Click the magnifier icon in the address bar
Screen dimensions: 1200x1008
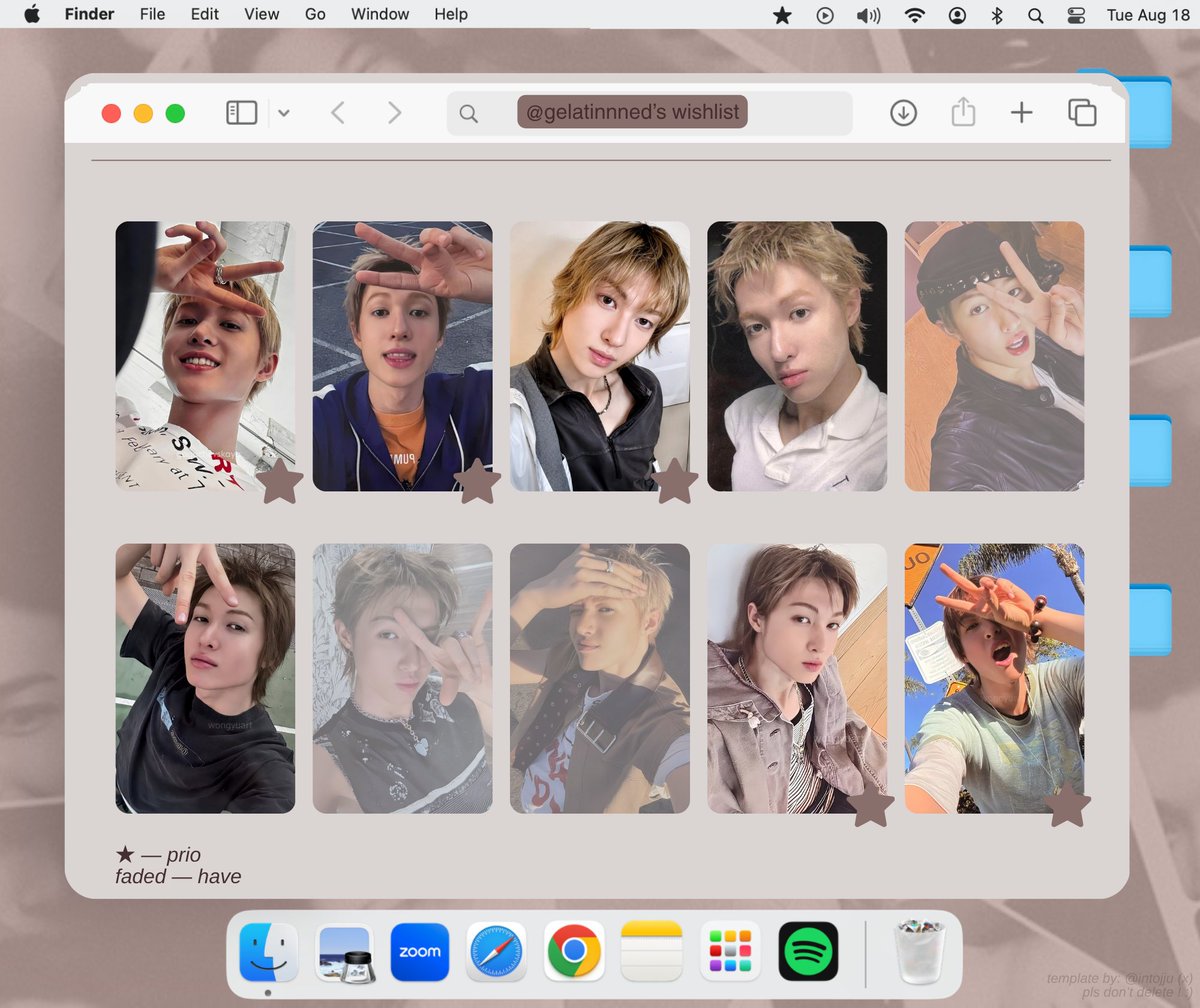[x=468, y=114]
